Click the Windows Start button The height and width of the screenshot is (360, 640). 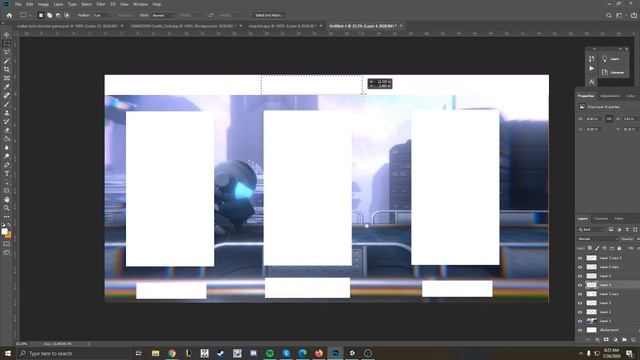pyautogui.click(x=8, y=353)
